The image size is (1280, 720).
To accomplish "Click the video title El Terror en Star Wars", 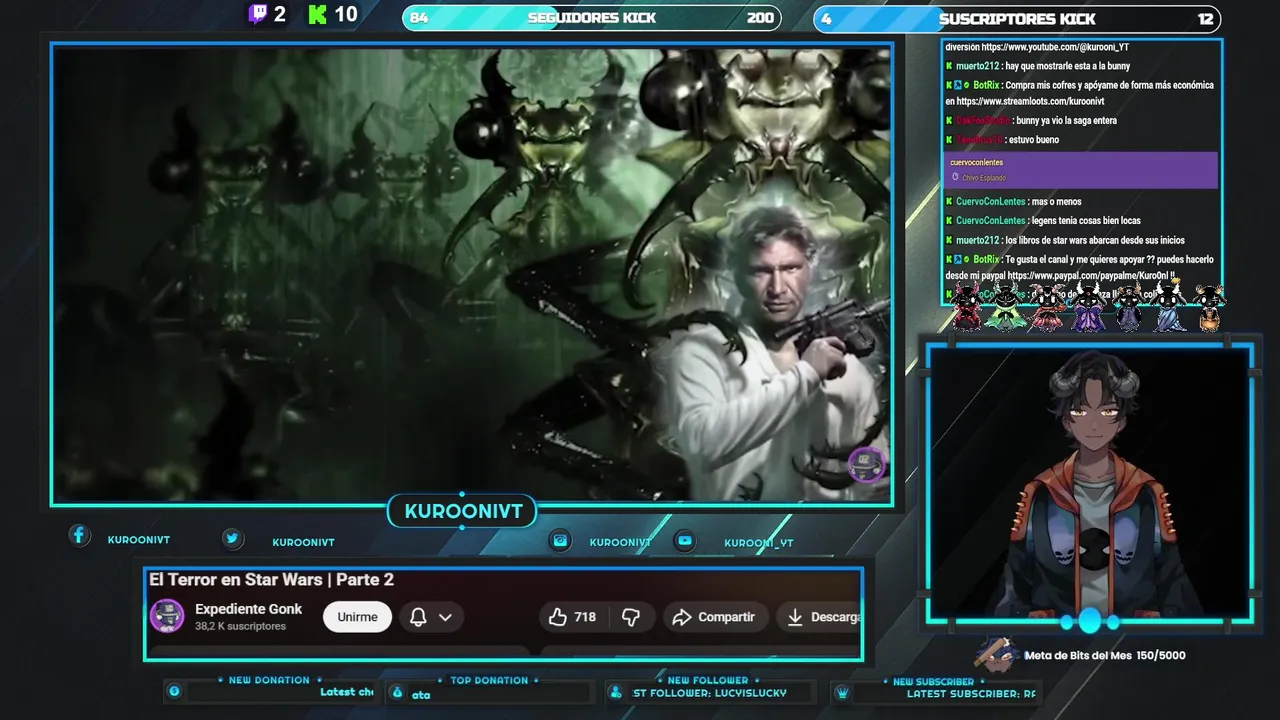I will [271, 579].
